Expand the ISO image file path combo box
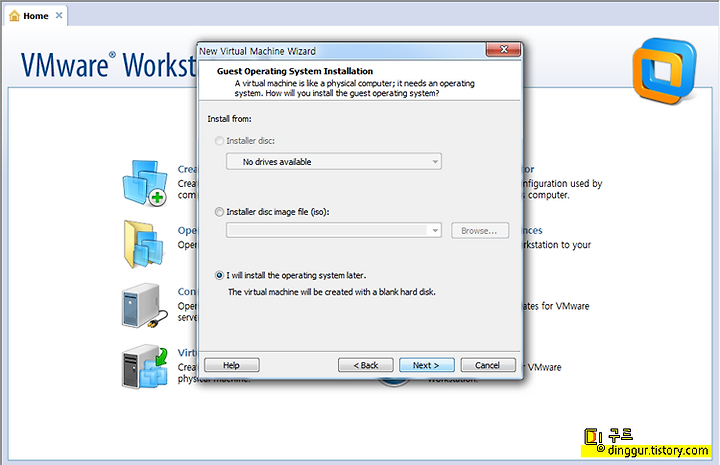The width and height of the screenshot is (720, 465). click(435, 230)
